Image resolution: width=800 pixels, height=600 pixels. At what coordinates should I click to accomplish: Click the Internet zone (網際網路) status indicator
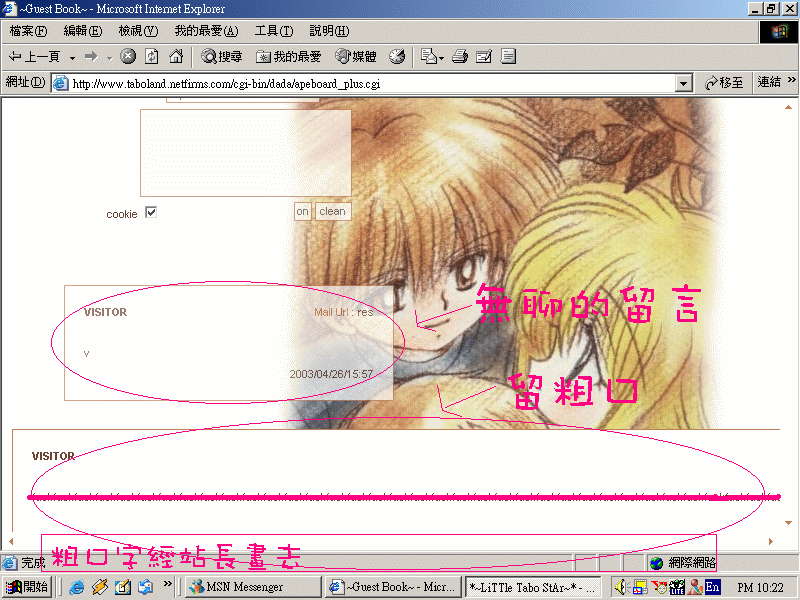[683, 563]
